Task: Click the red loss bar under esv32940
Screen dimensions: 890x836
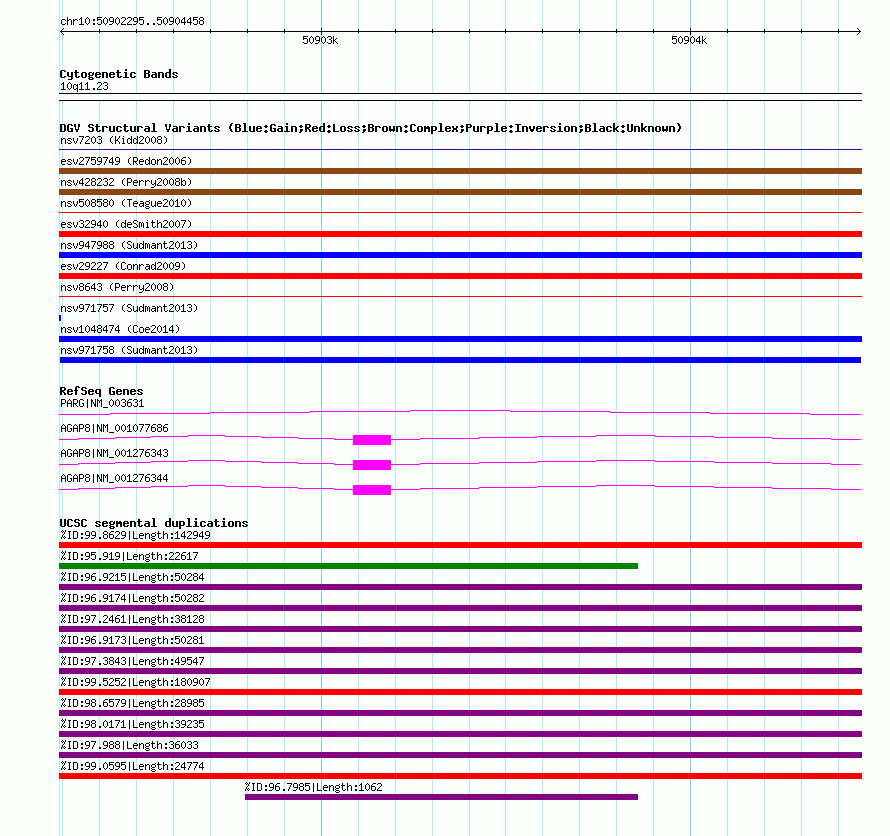Action: point(460,234)
